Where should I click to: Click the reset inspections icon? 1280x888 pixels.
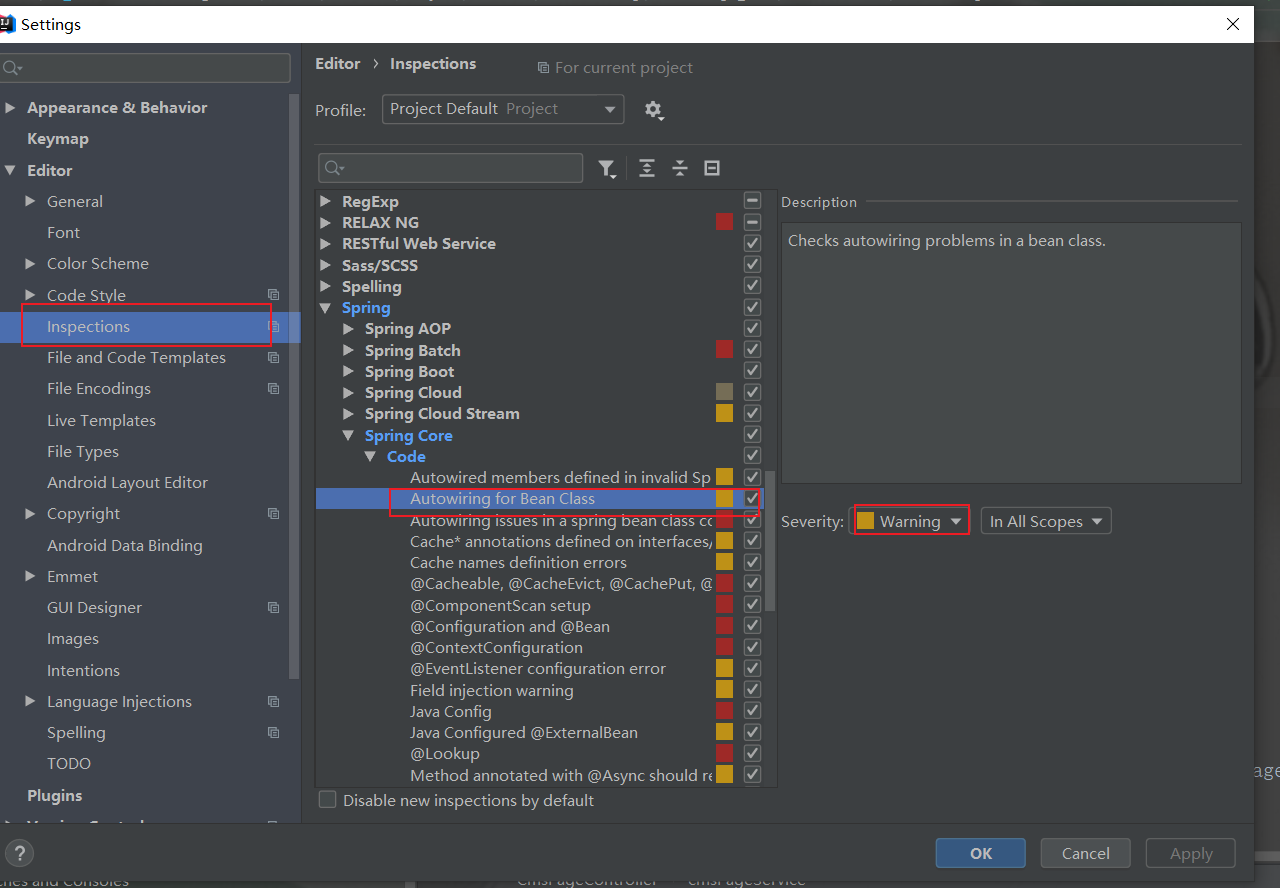pyautogui.click(x=711, y=168)
